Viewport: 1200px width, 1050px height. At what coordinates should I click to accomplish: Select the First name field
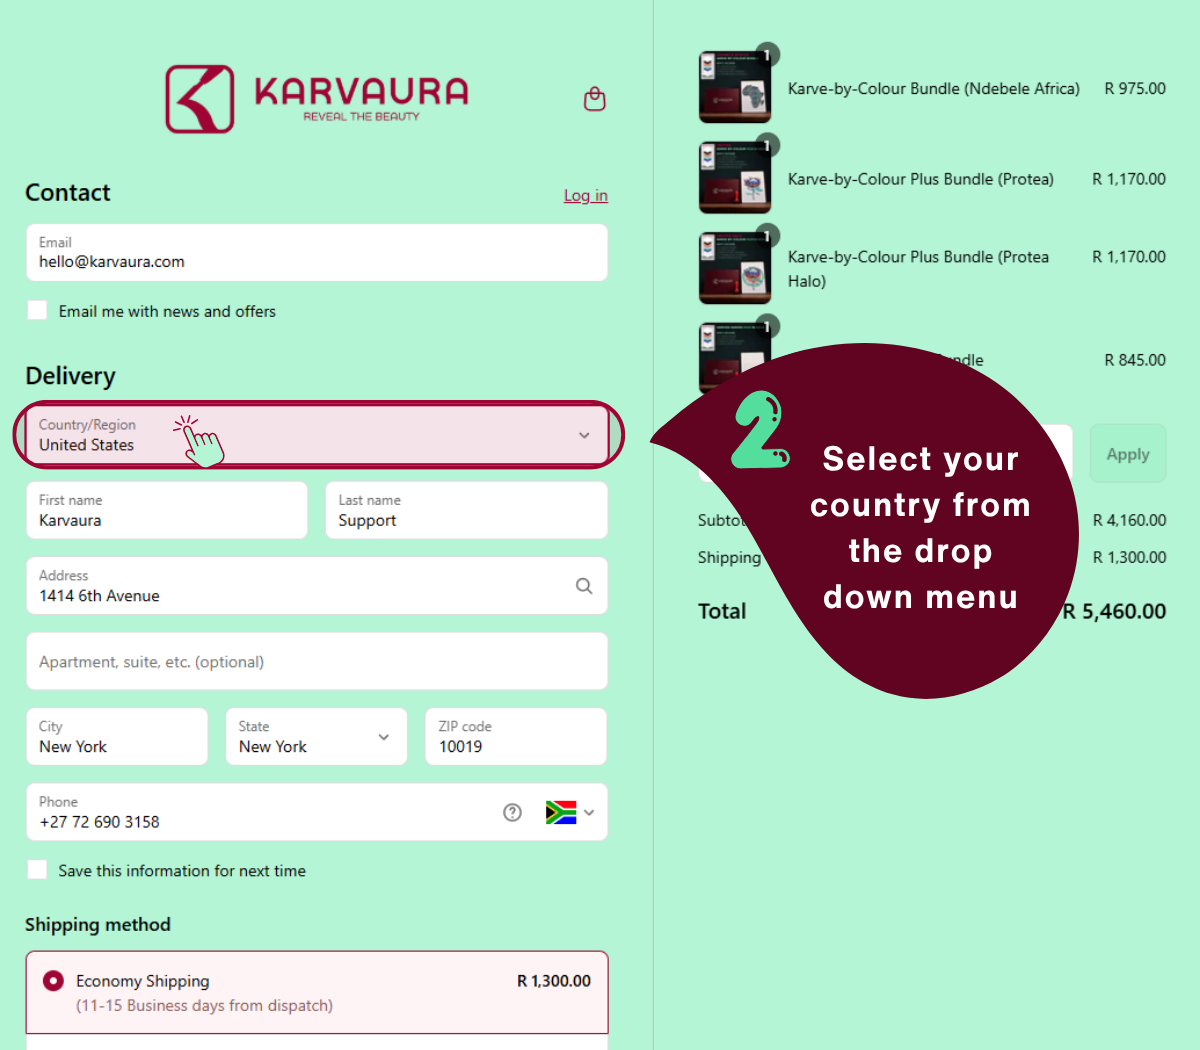[166, 511]
